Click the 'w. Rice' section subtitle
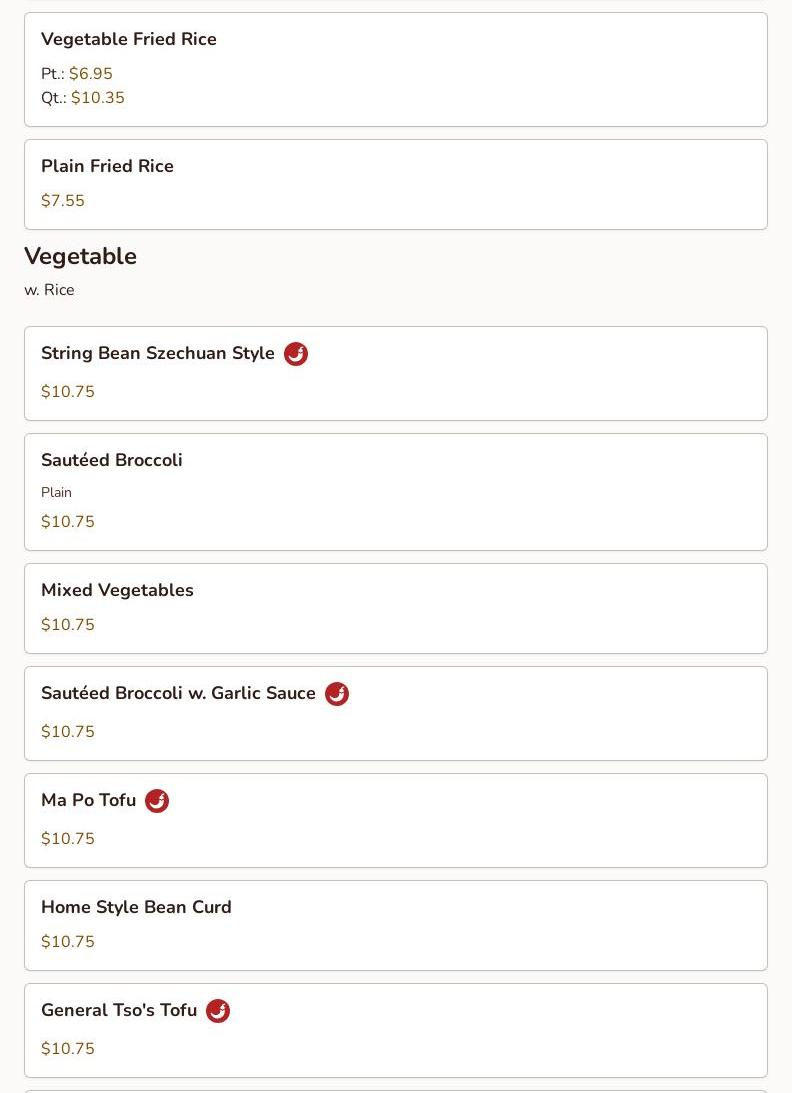Screen dimensions: 792x1093 pos(49,290)
